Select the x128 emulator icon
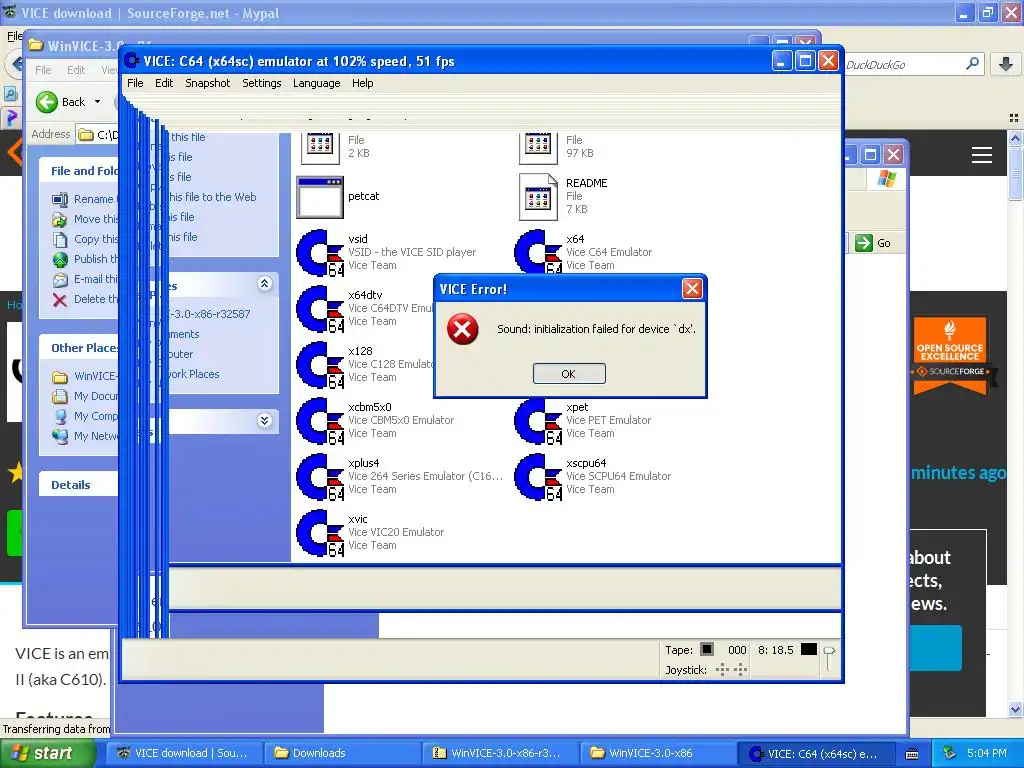1024x768 pixels. click(x=320, y=364)
